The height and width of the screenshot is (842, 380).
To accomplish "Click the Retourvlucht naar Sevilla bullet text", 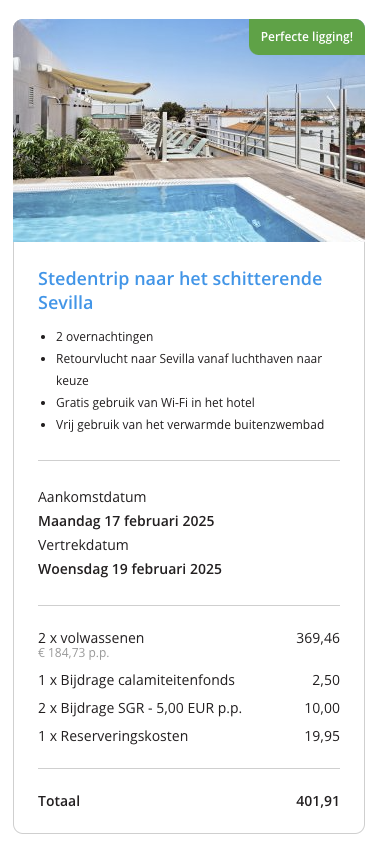I will 189,369.
